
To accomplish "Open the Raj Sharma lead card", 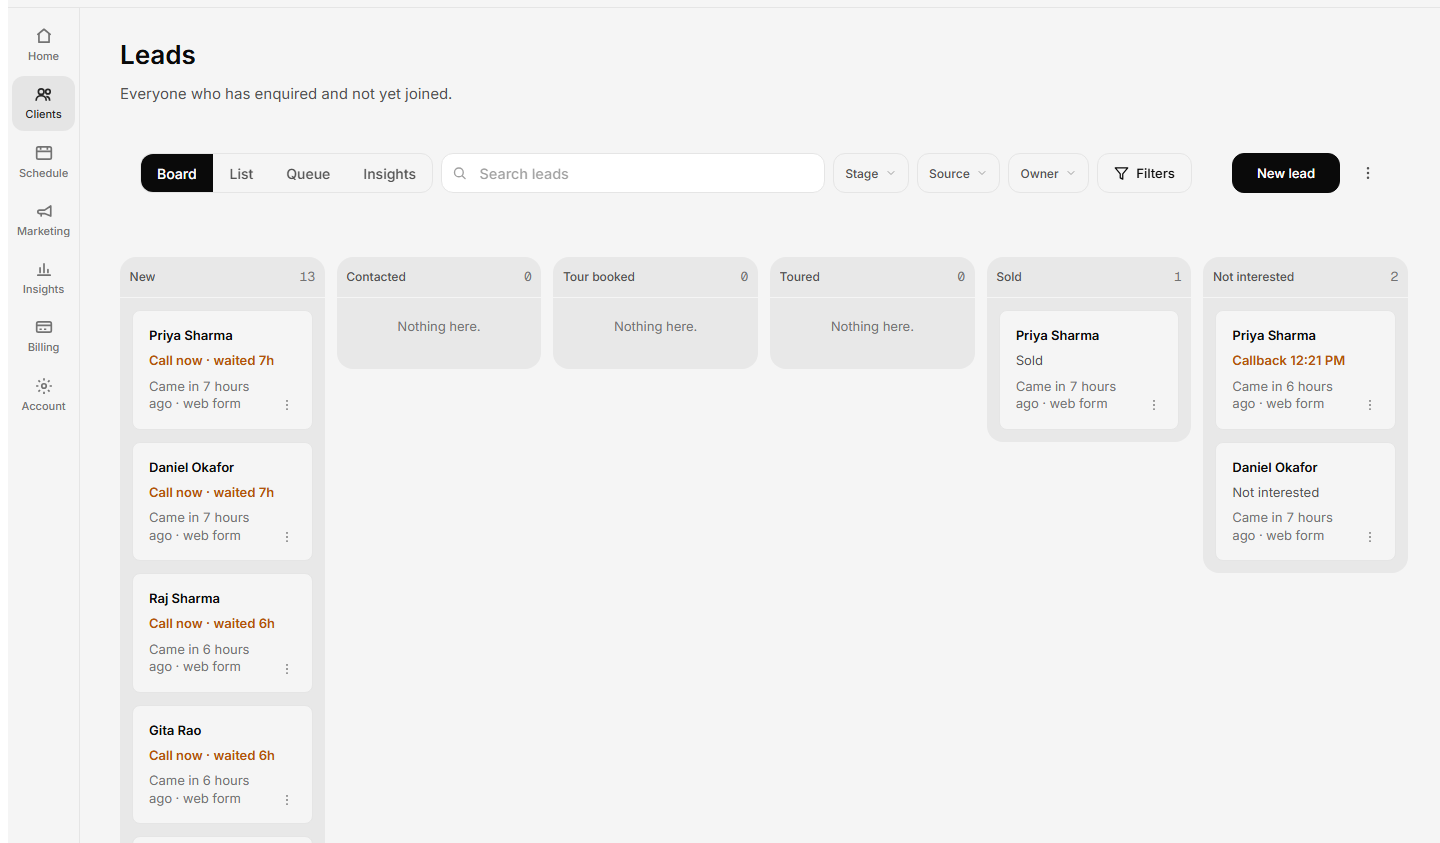I will (222, 633).
